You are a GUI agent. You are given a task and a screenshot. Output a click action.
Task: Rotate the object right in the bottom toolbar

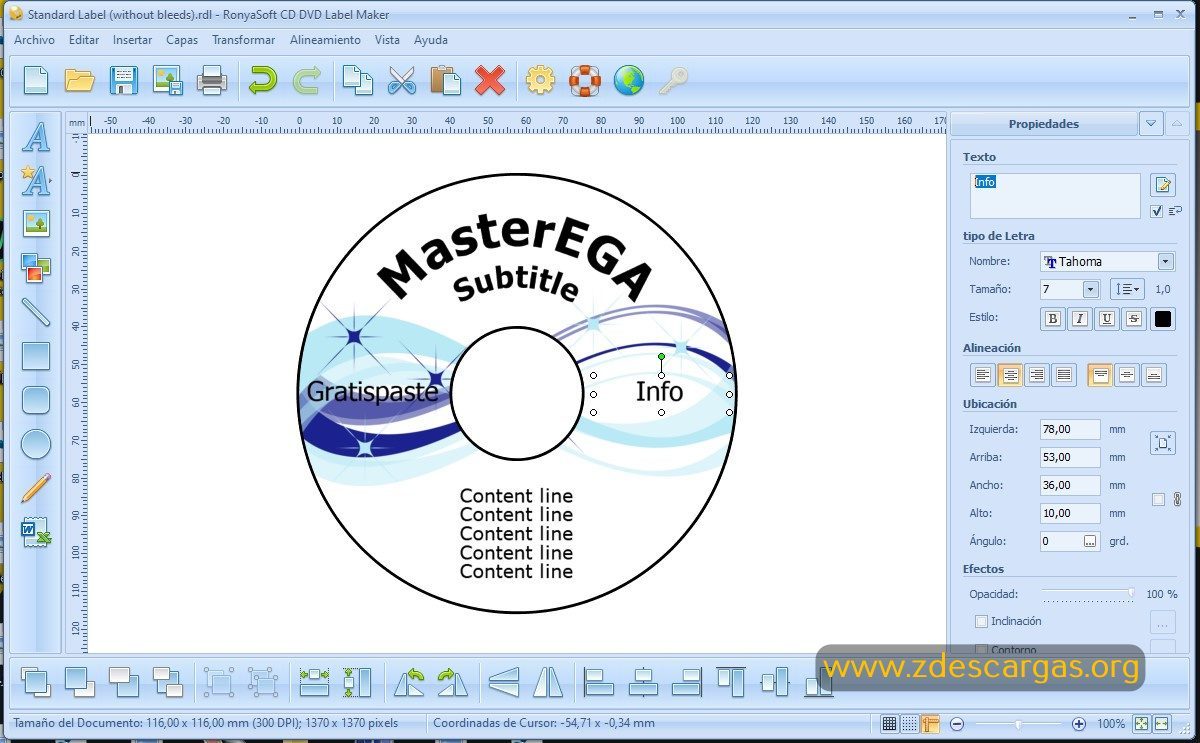click(453, 682)
